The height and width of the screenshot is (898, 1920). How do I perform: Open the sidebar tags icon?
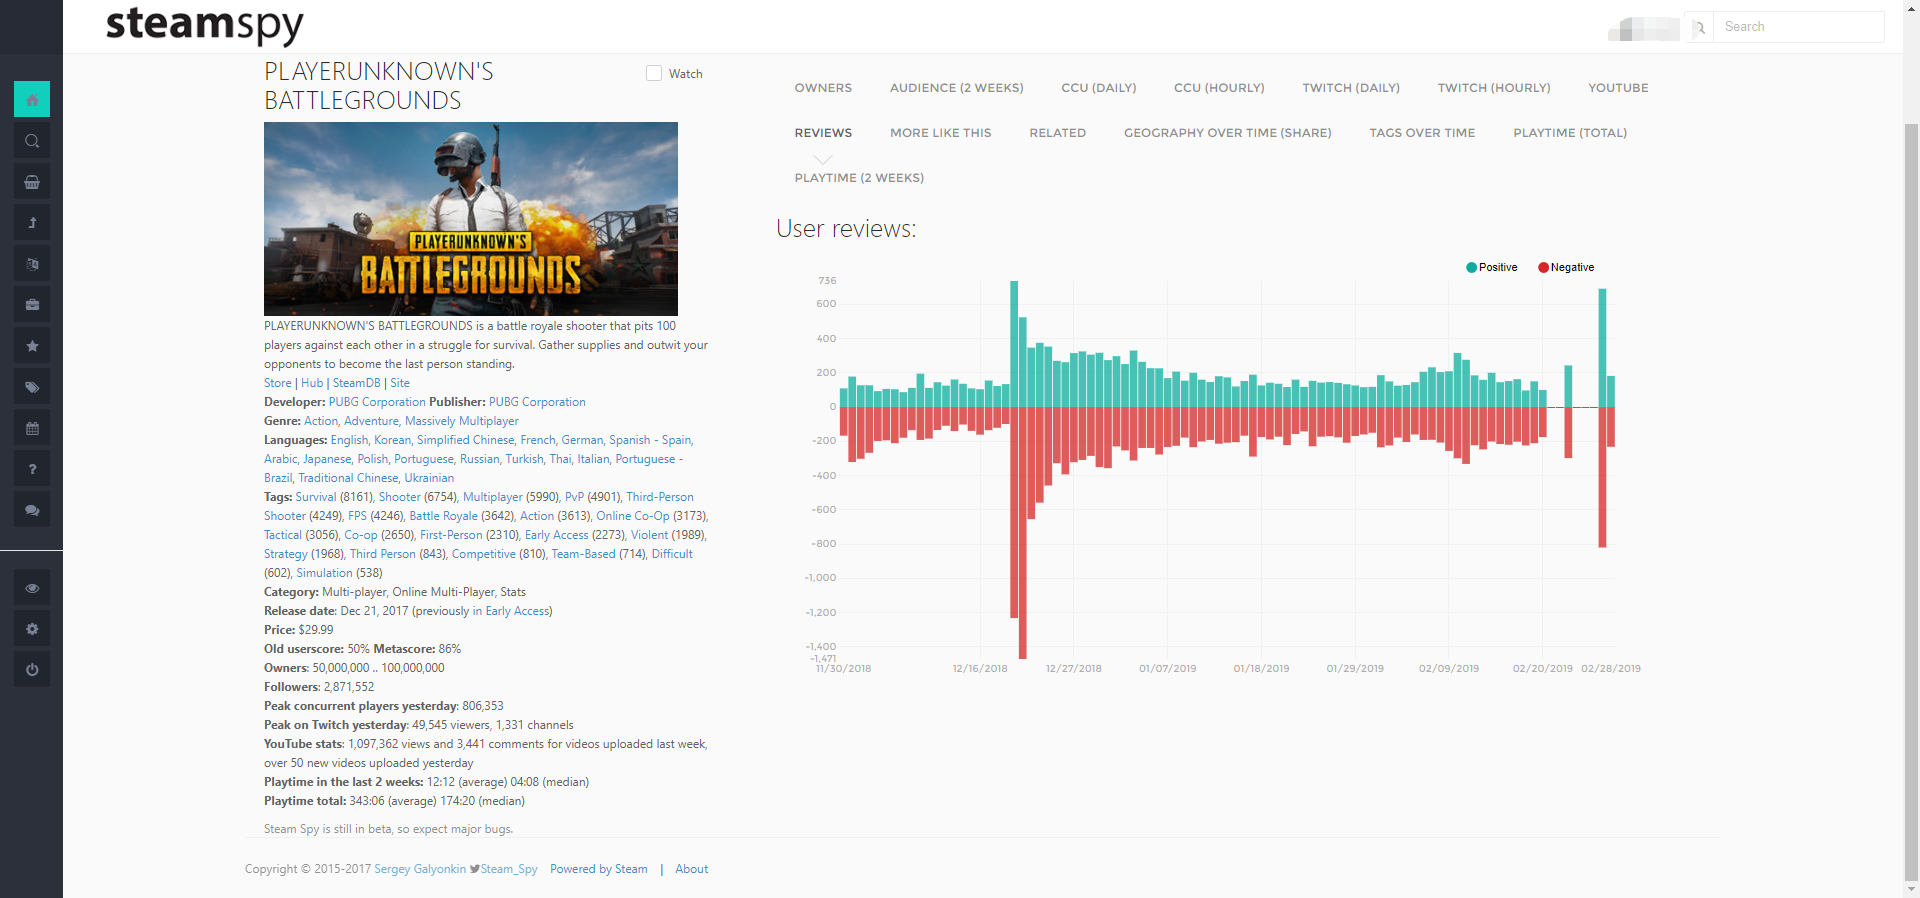32,387
